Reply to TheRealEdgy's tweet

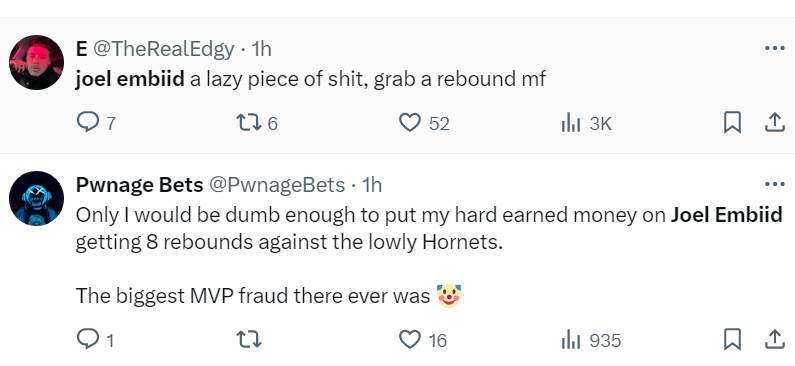(x=87, y=123)
